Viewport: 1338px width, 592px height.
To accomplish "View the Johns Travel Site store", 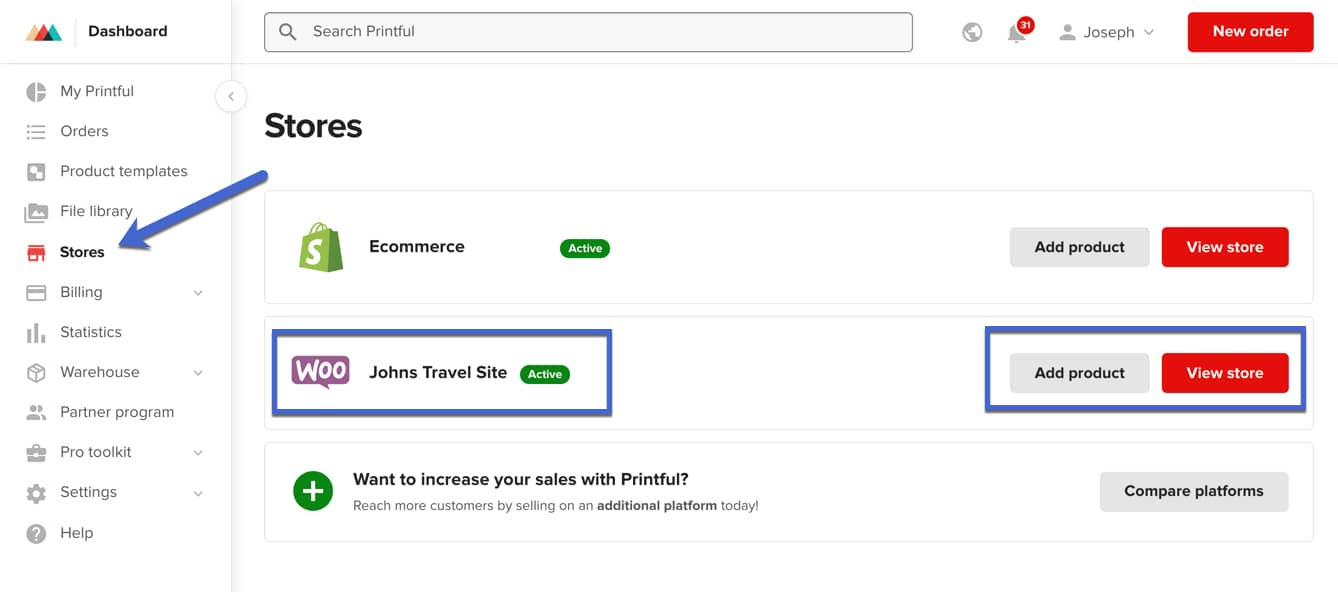I will pos(1225,373).
